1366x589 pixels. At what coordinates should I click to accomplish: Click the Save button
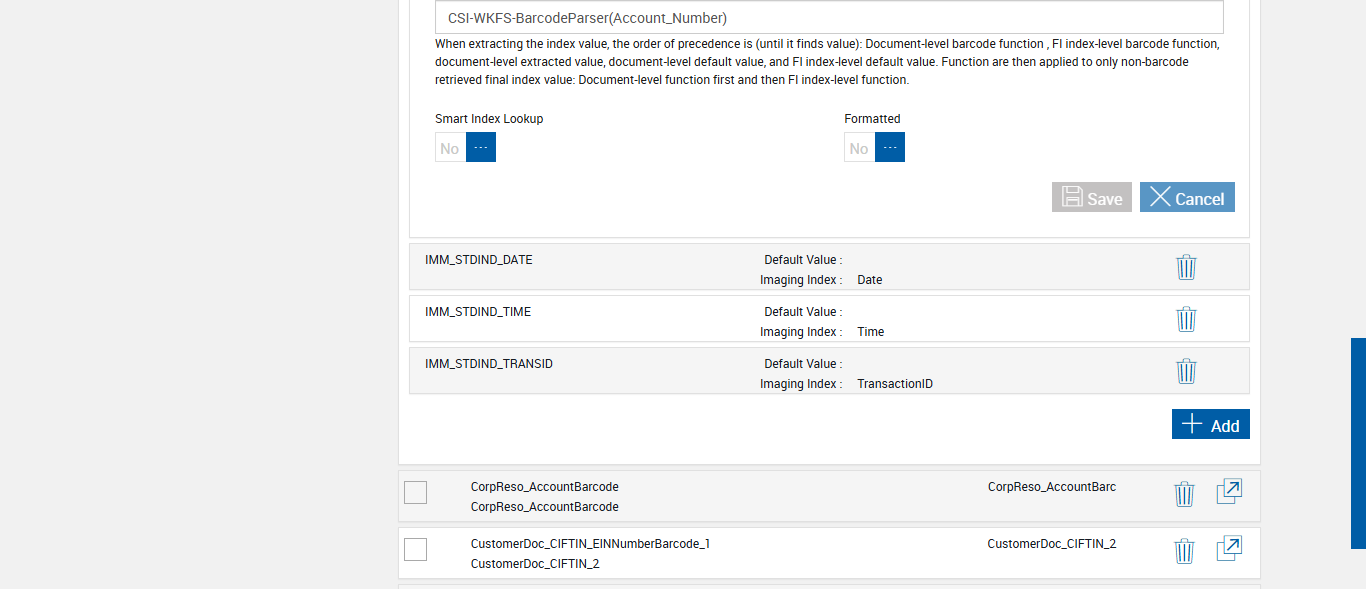point(1091,197)
